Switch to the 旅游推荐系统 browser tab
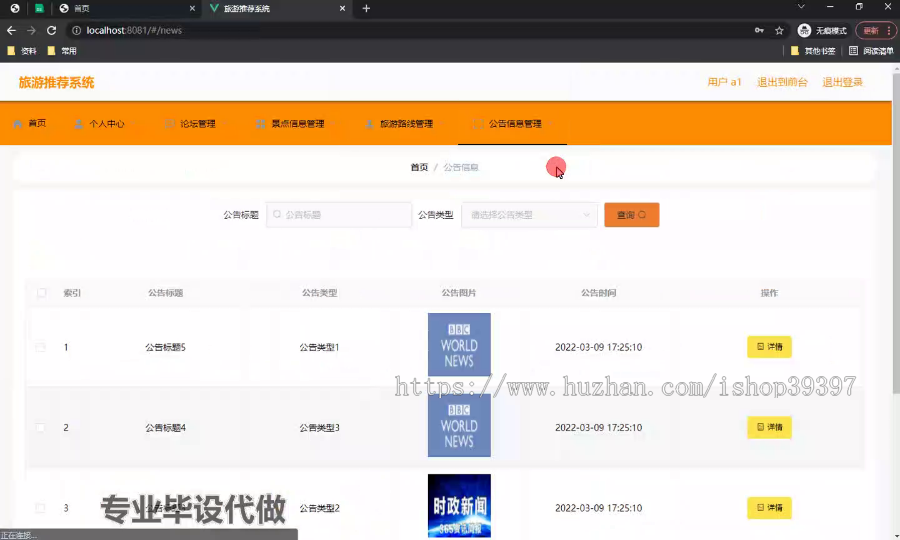This screenshot has height=540, width=900. (x=276, y=8)
